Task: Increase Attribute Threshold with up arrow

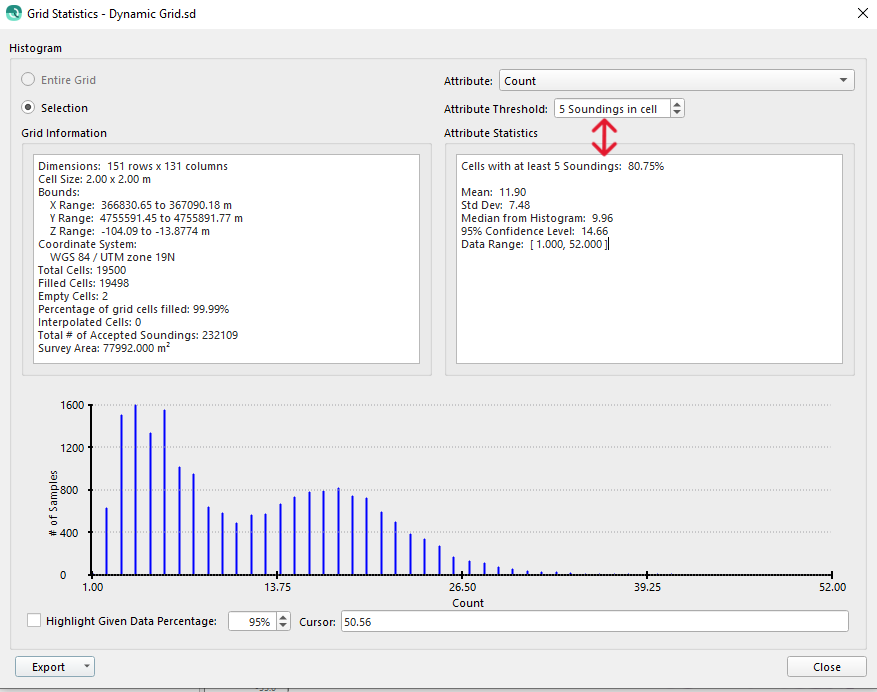Action: point(677,104)
